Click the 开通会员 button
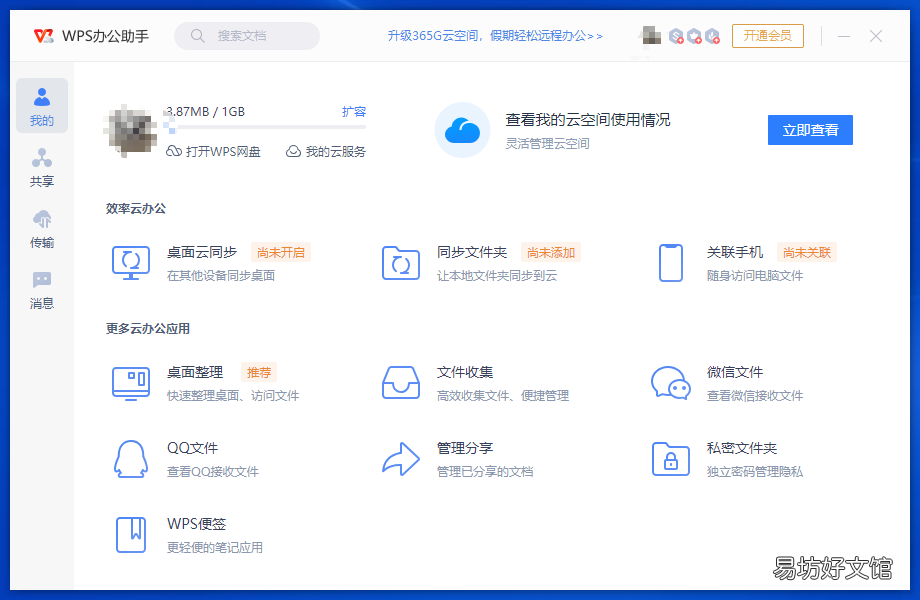This screenshot has width=920, height=600. click(767, 36)
